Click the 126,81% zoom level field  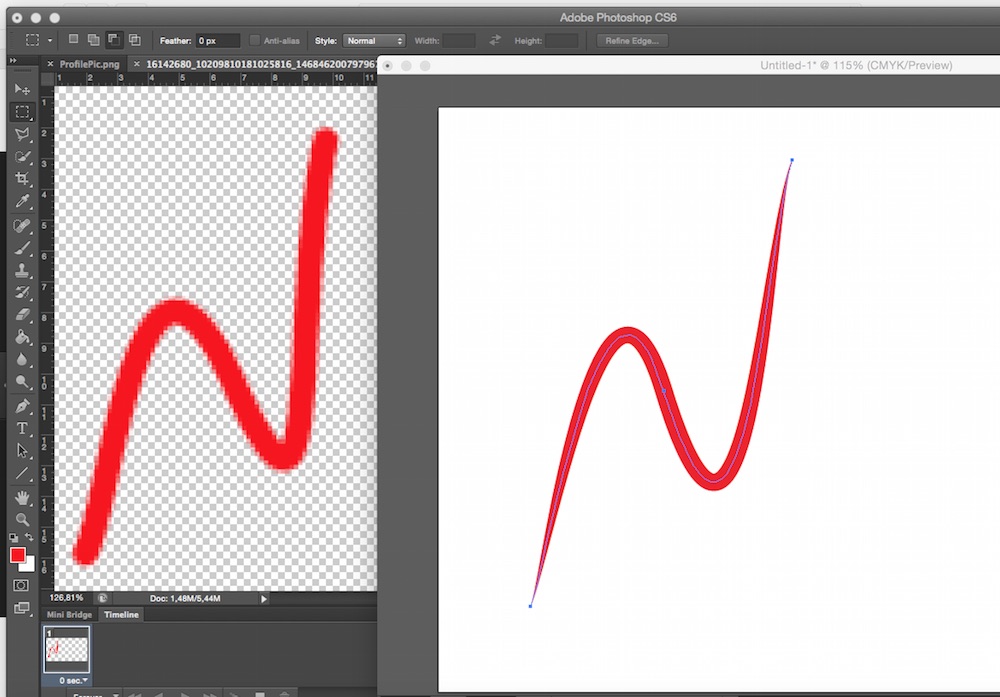(66, 598)
